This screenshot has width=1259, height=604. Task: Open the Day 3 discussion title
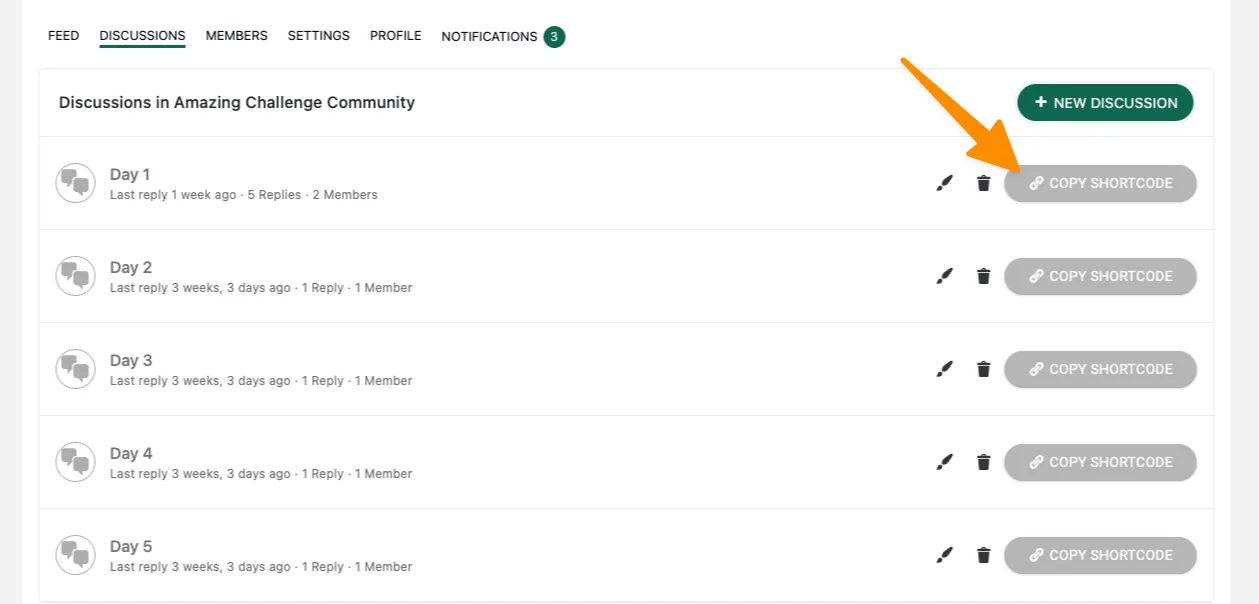[x=131, y=361]
